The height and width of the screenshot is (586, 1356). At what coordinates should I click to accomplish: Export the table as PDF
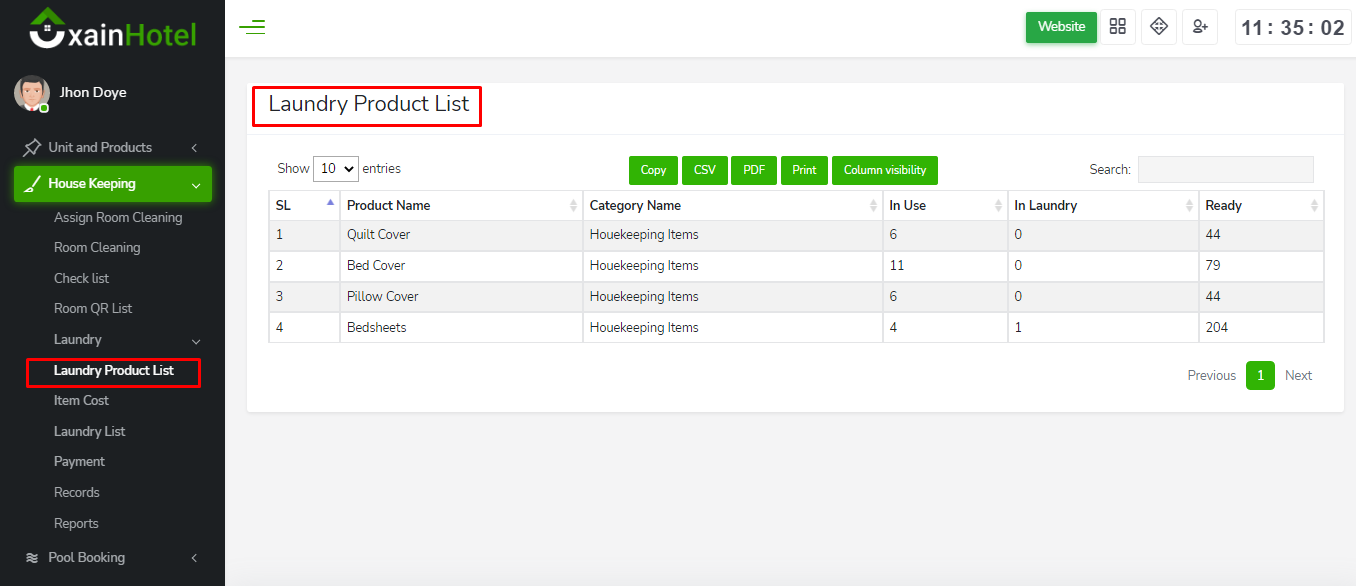pos(753,170)
